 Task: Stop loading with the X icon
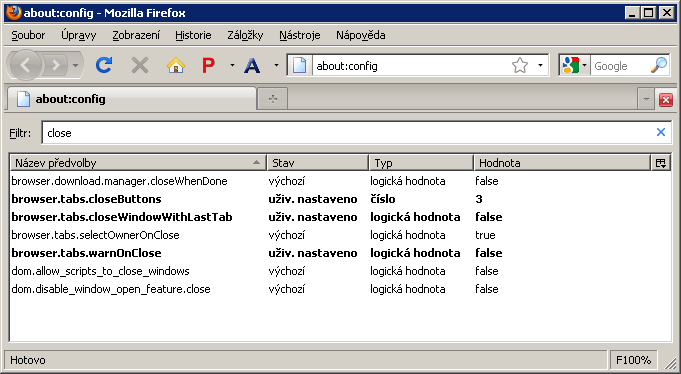[x=140, y=66]
